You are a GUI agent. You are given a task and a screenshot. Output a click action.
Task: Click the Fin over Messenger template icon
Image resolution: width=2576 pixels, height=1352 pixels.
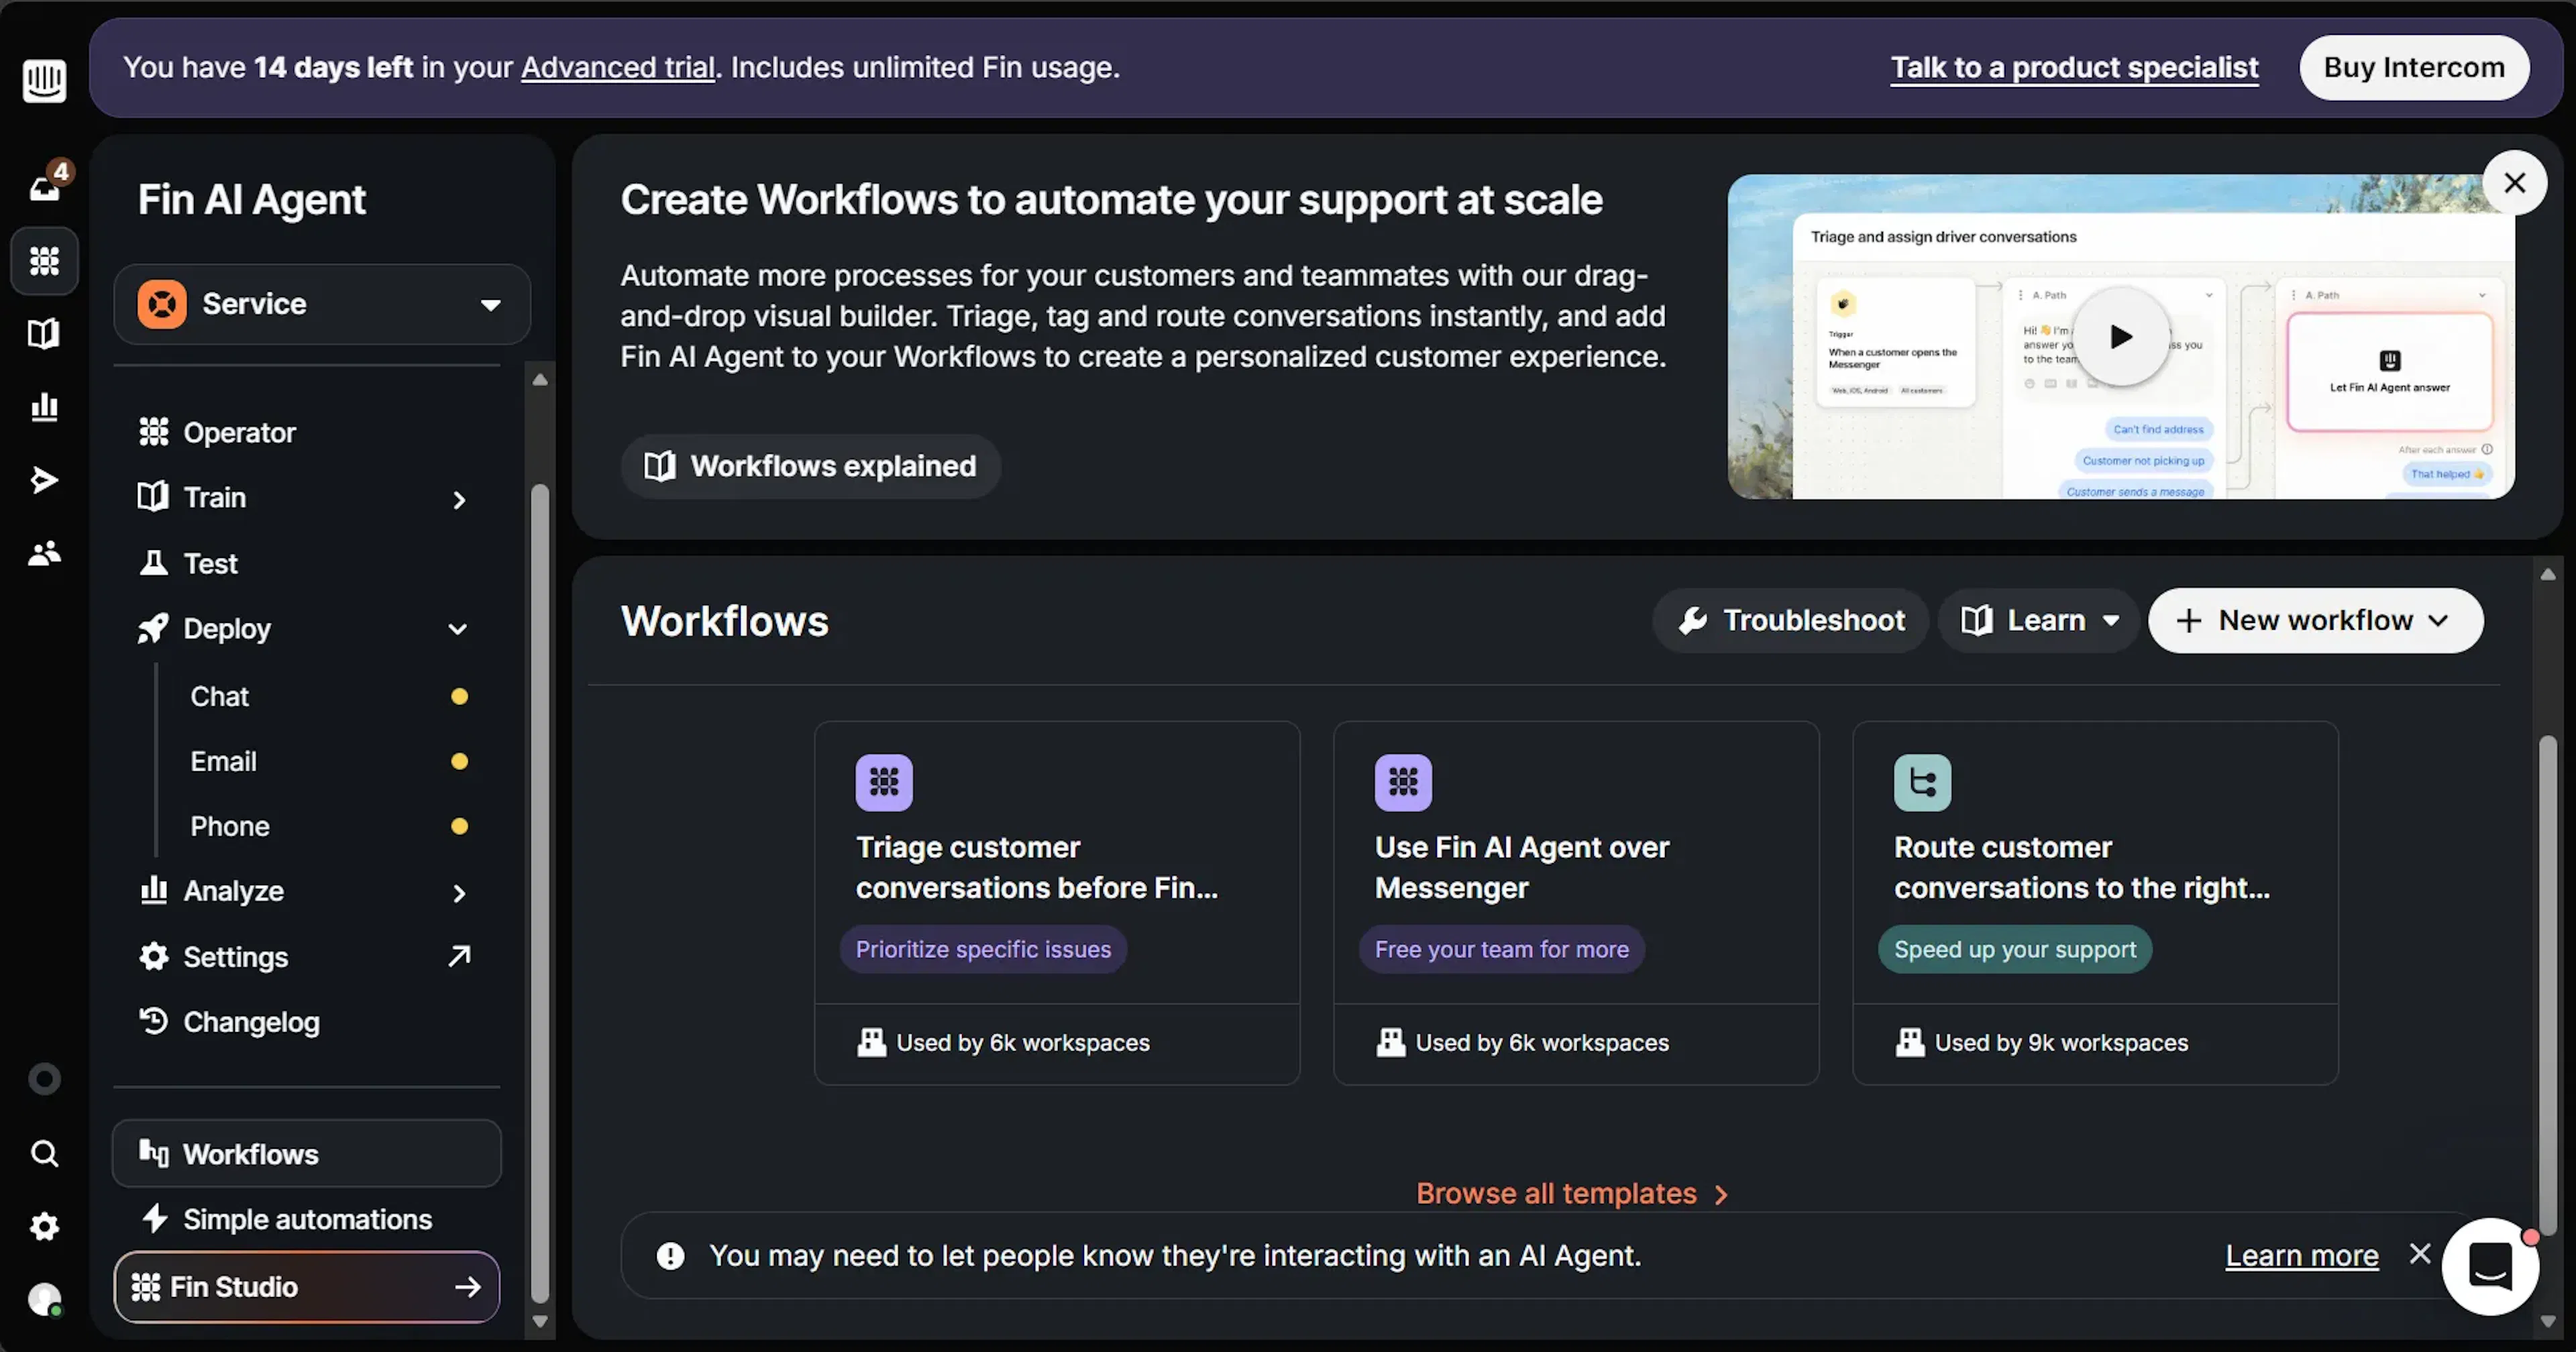pyautogui.click(x=1403, y=782)
